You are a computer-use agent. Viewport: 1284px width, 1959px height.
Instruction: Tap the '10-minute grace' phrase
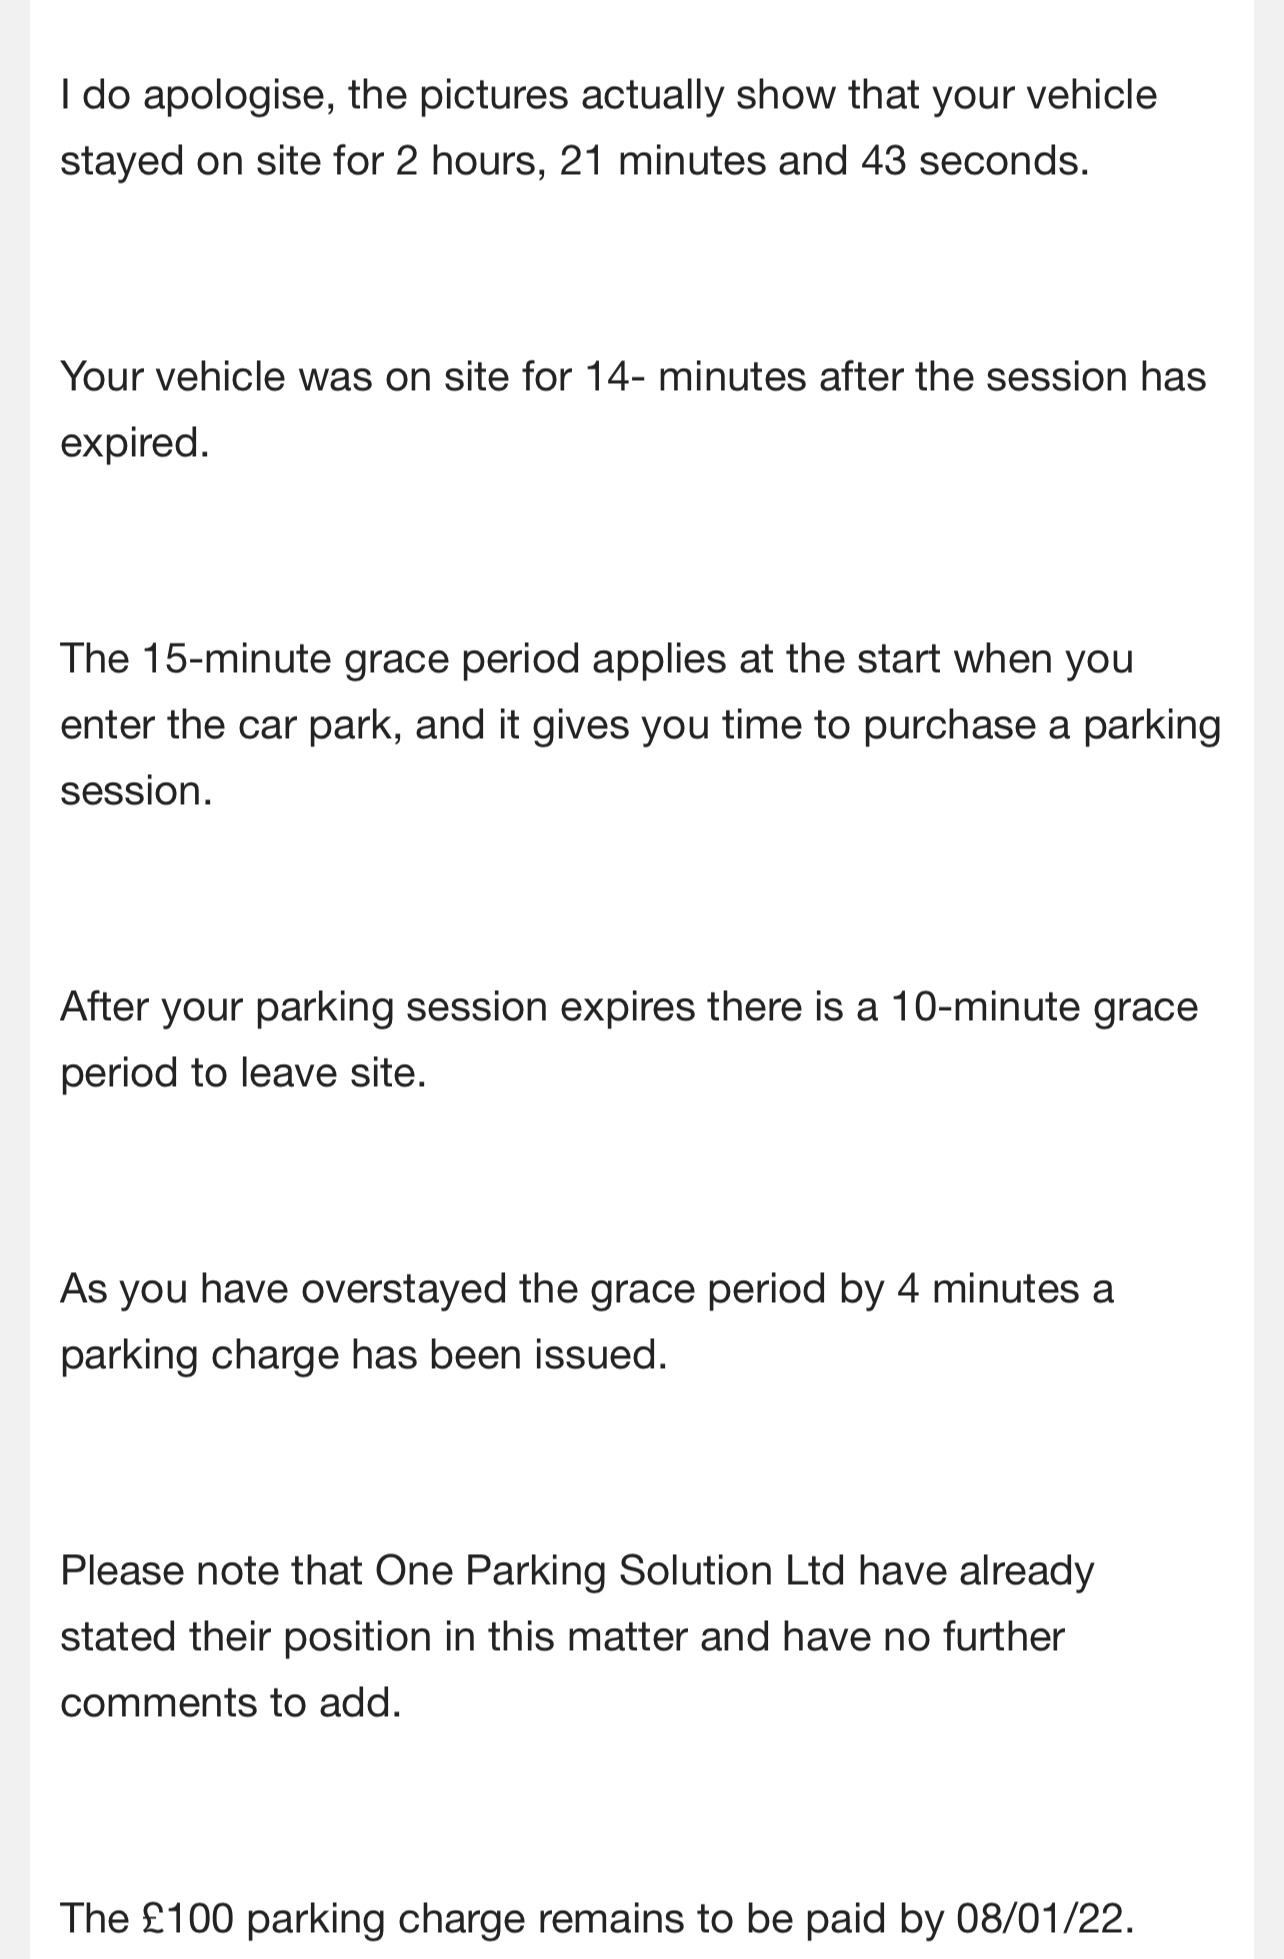tap(1044, 1007)
